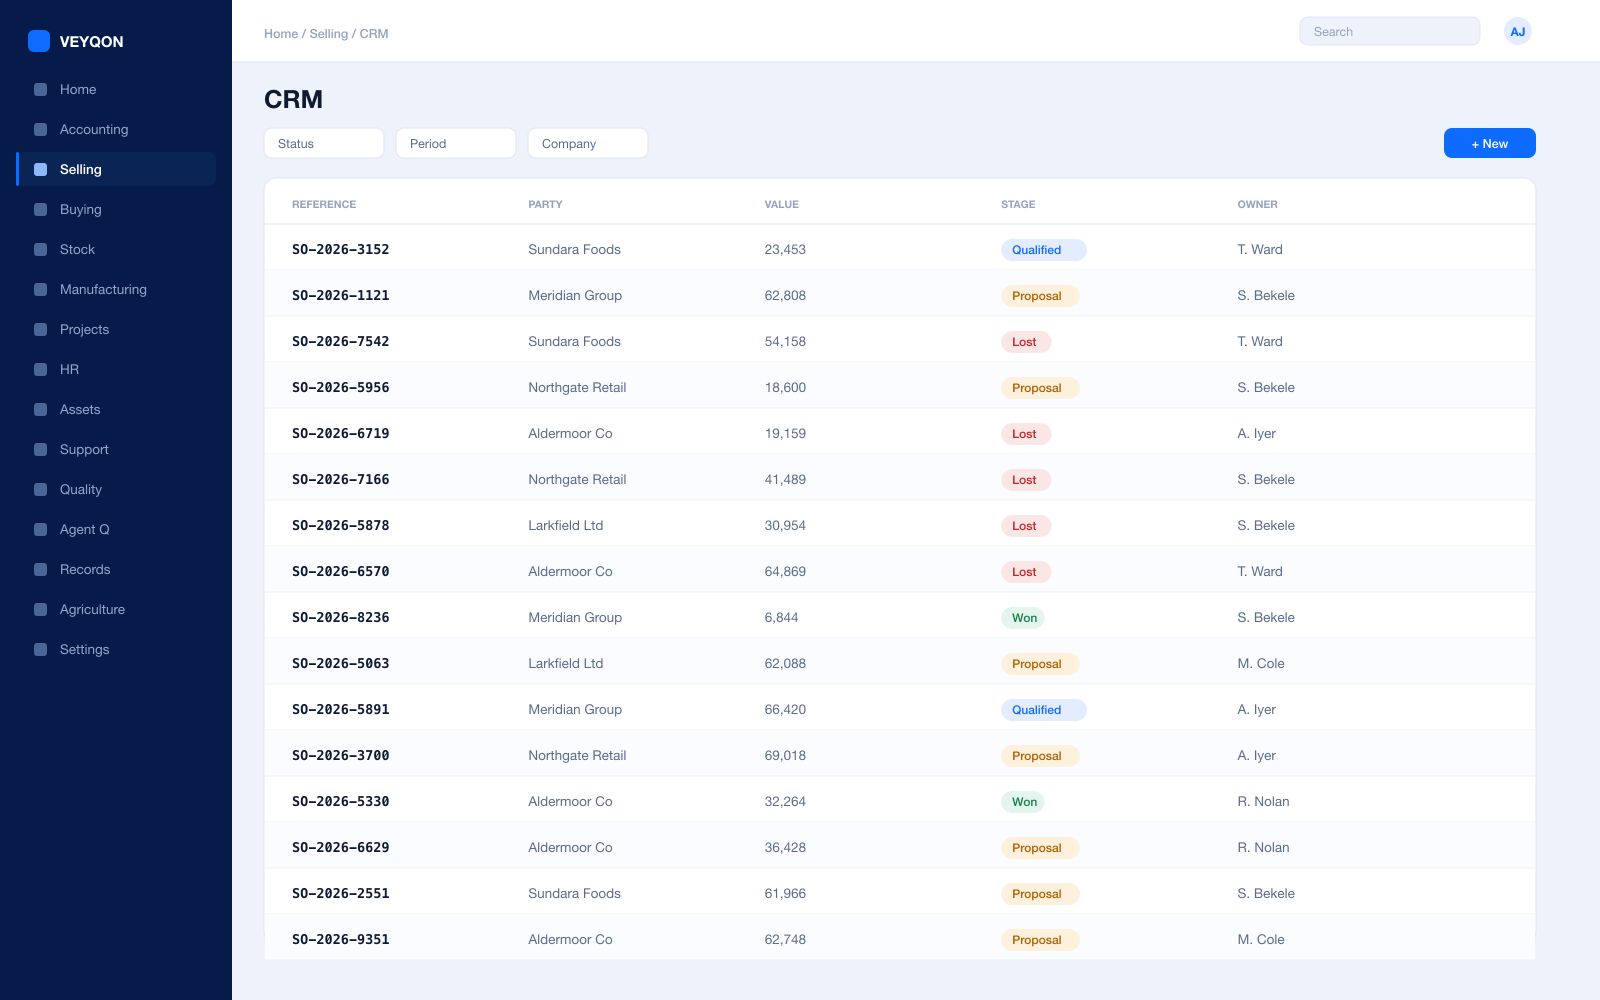This screenshot has width=1600, height=1000.
Task: Follow the Home breadcrumb link
Action: tap(281, 33)
